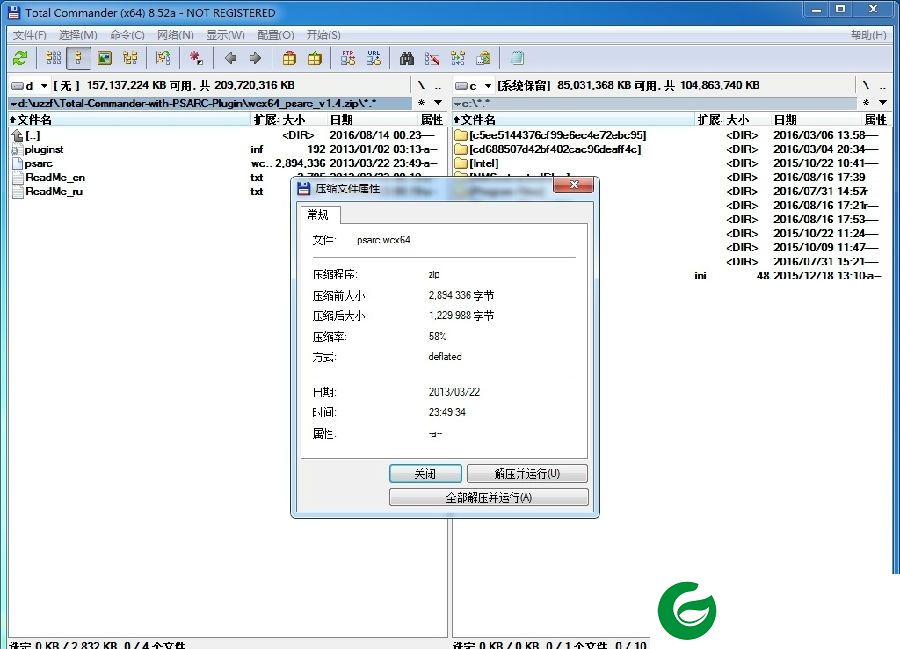Click left panel favorites asterisk button
The image size is (900, 649).
pos(422,103)
